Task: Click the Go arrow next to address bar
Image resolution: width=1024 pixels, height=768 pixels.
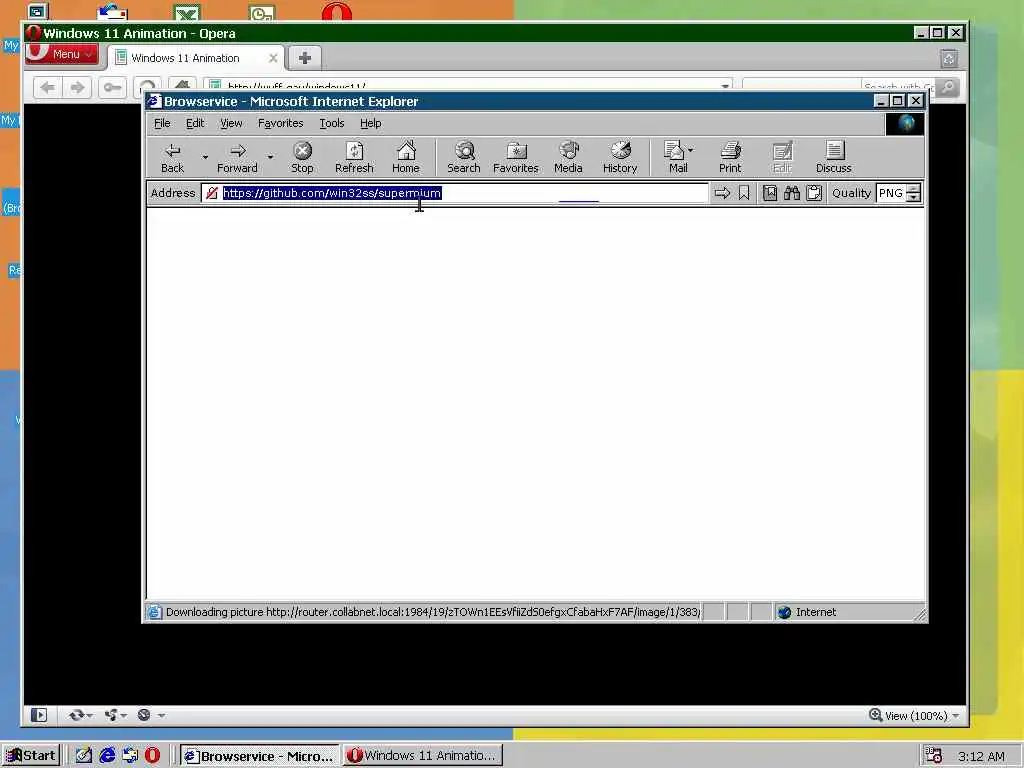Action: (722, 193)
